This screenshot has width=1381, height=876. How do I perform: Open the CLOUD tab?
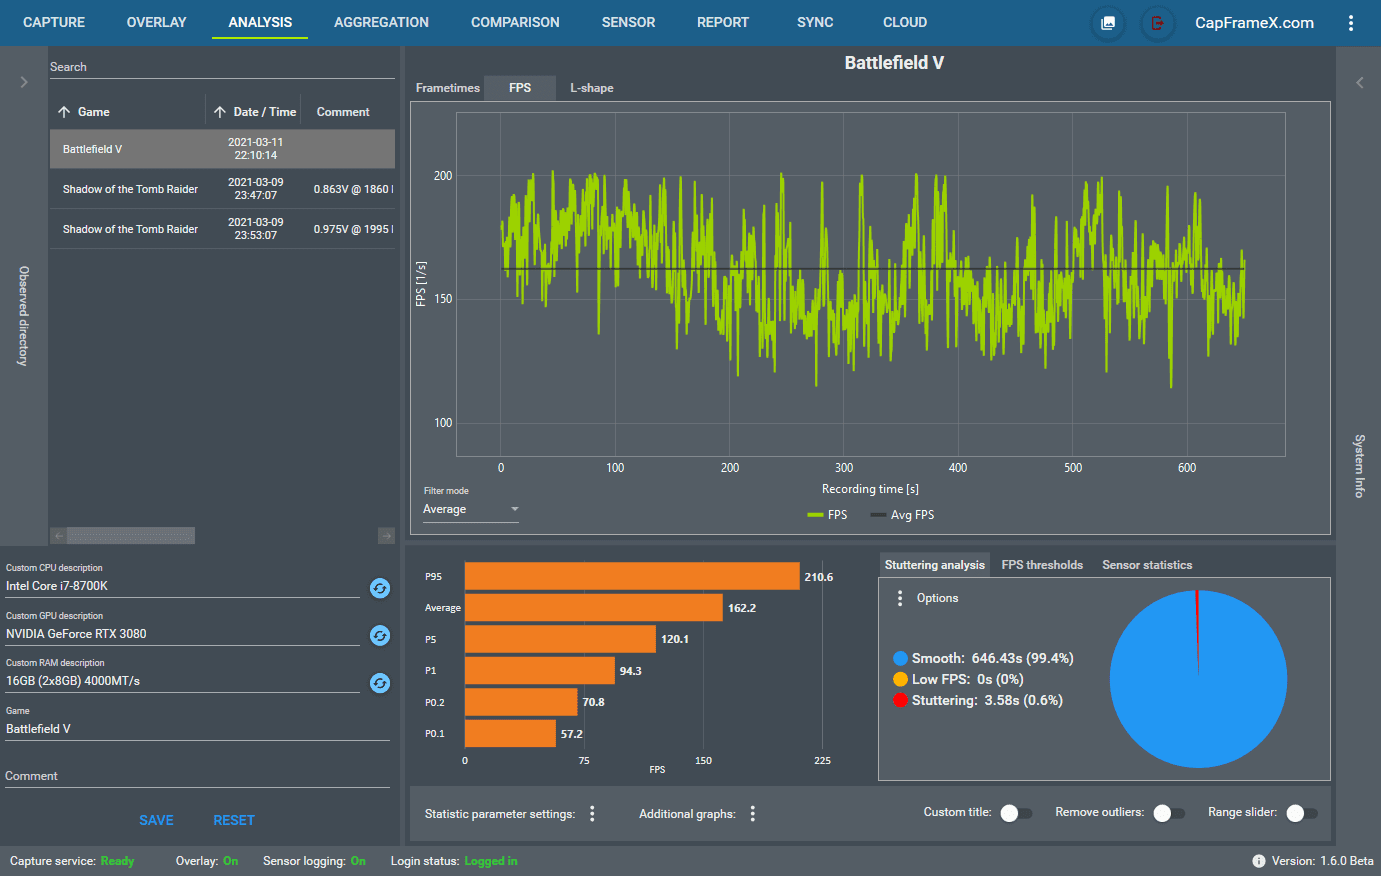click(x=905, y=22)
